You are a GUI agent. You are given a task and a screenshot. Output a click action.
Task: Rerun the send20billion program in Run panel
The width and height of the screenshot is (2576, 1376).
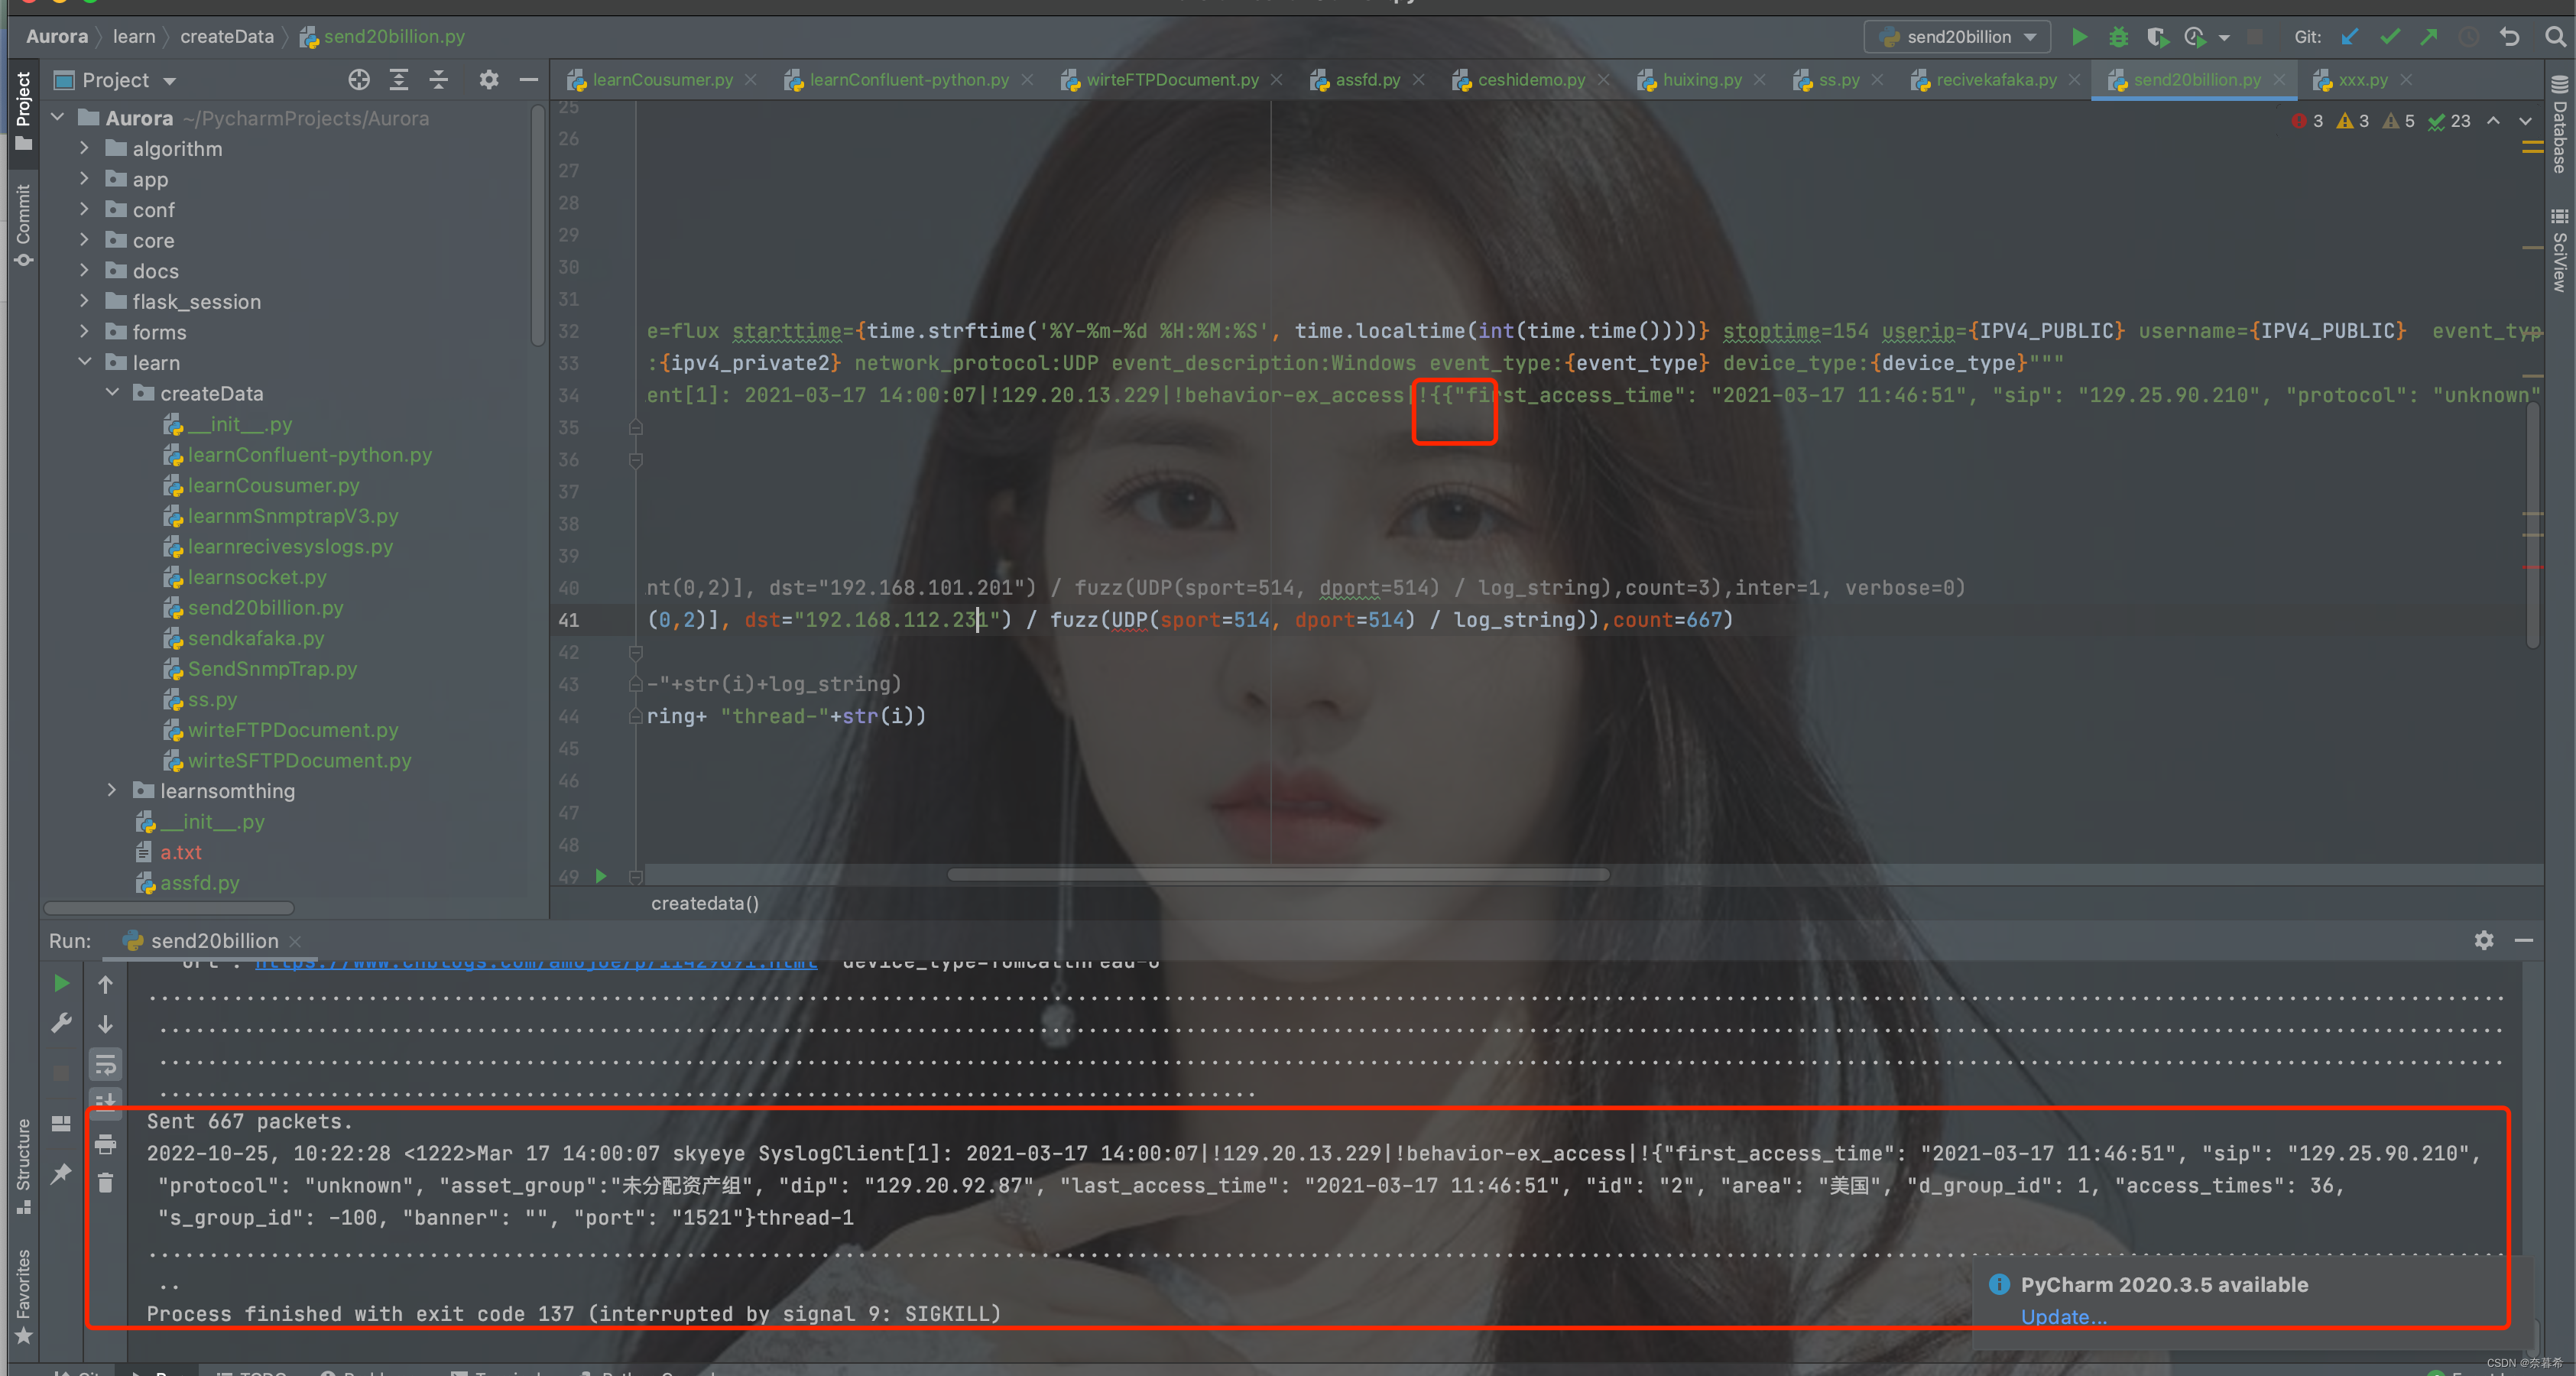[60, 984]
